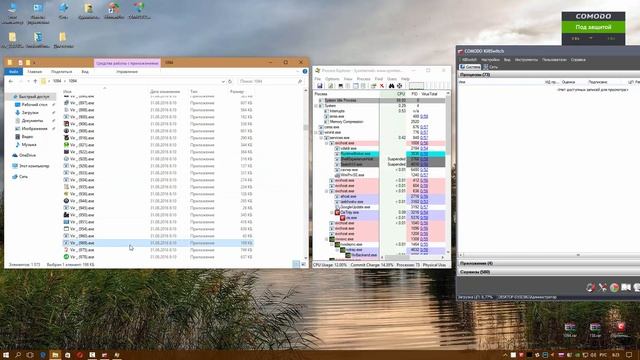640x360 pixels.
Task: Open address bar history dropdown in Explorer
Action: [x=223, y=81]
